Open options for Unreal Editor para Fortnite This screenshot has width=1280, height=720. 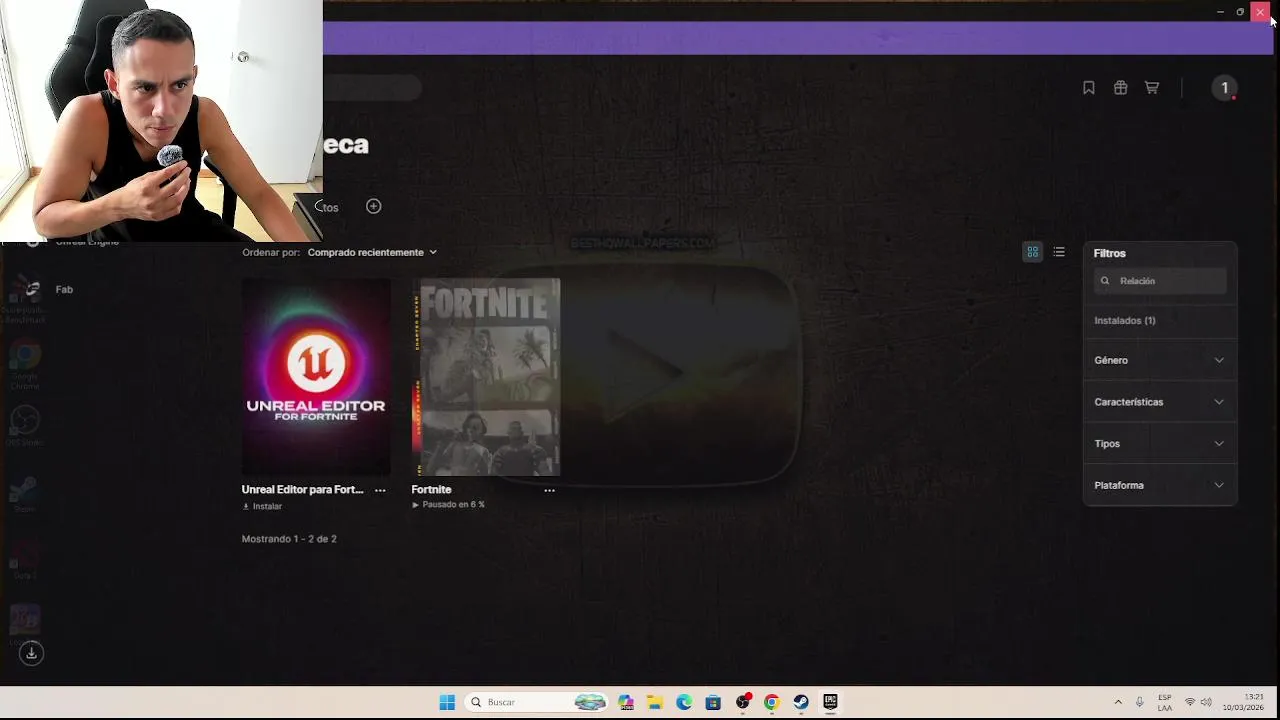click(x=380, y=490)
